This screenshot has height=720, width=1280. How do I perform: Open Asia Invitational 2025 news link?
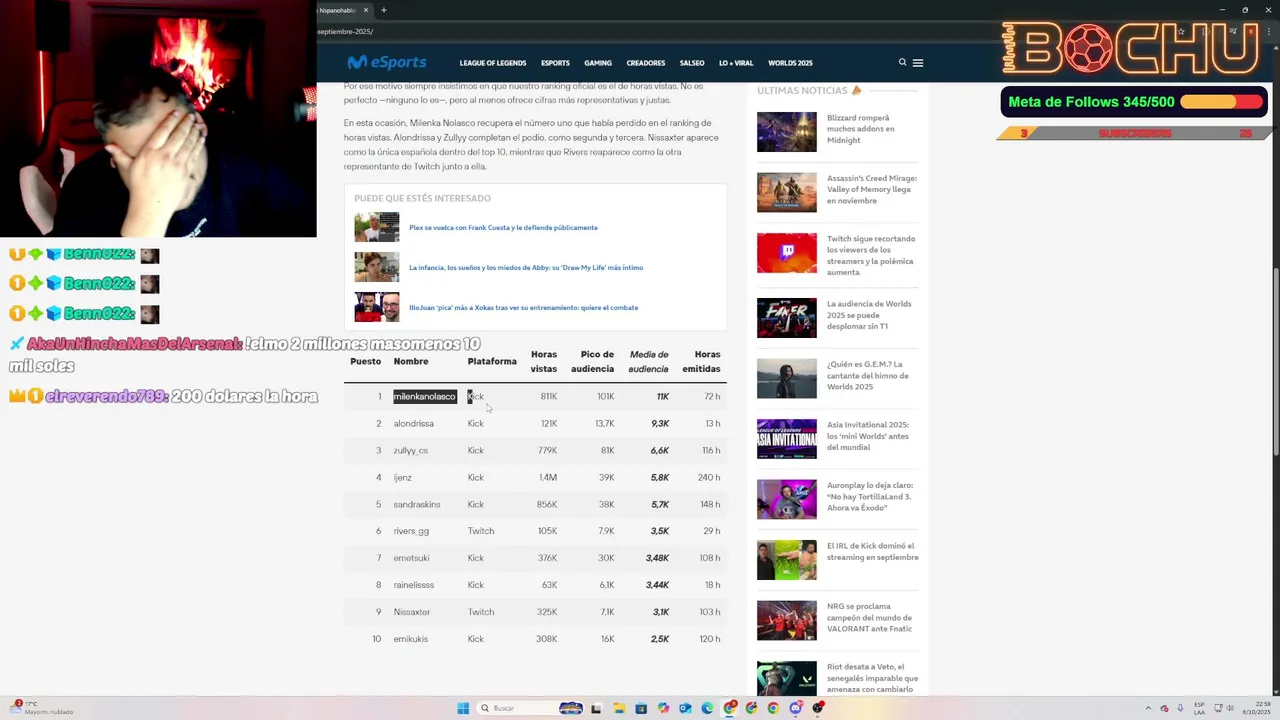(868, 436)
